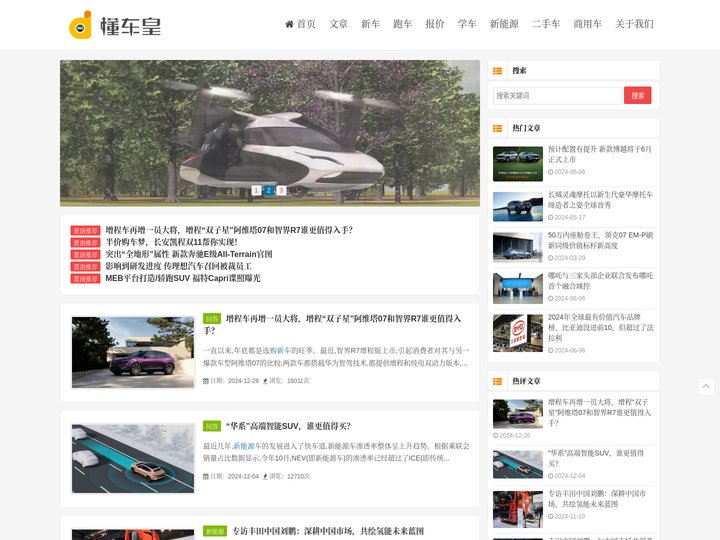Open main article “华系”高端智能SUV，谁更值得买

click(288, 426)
